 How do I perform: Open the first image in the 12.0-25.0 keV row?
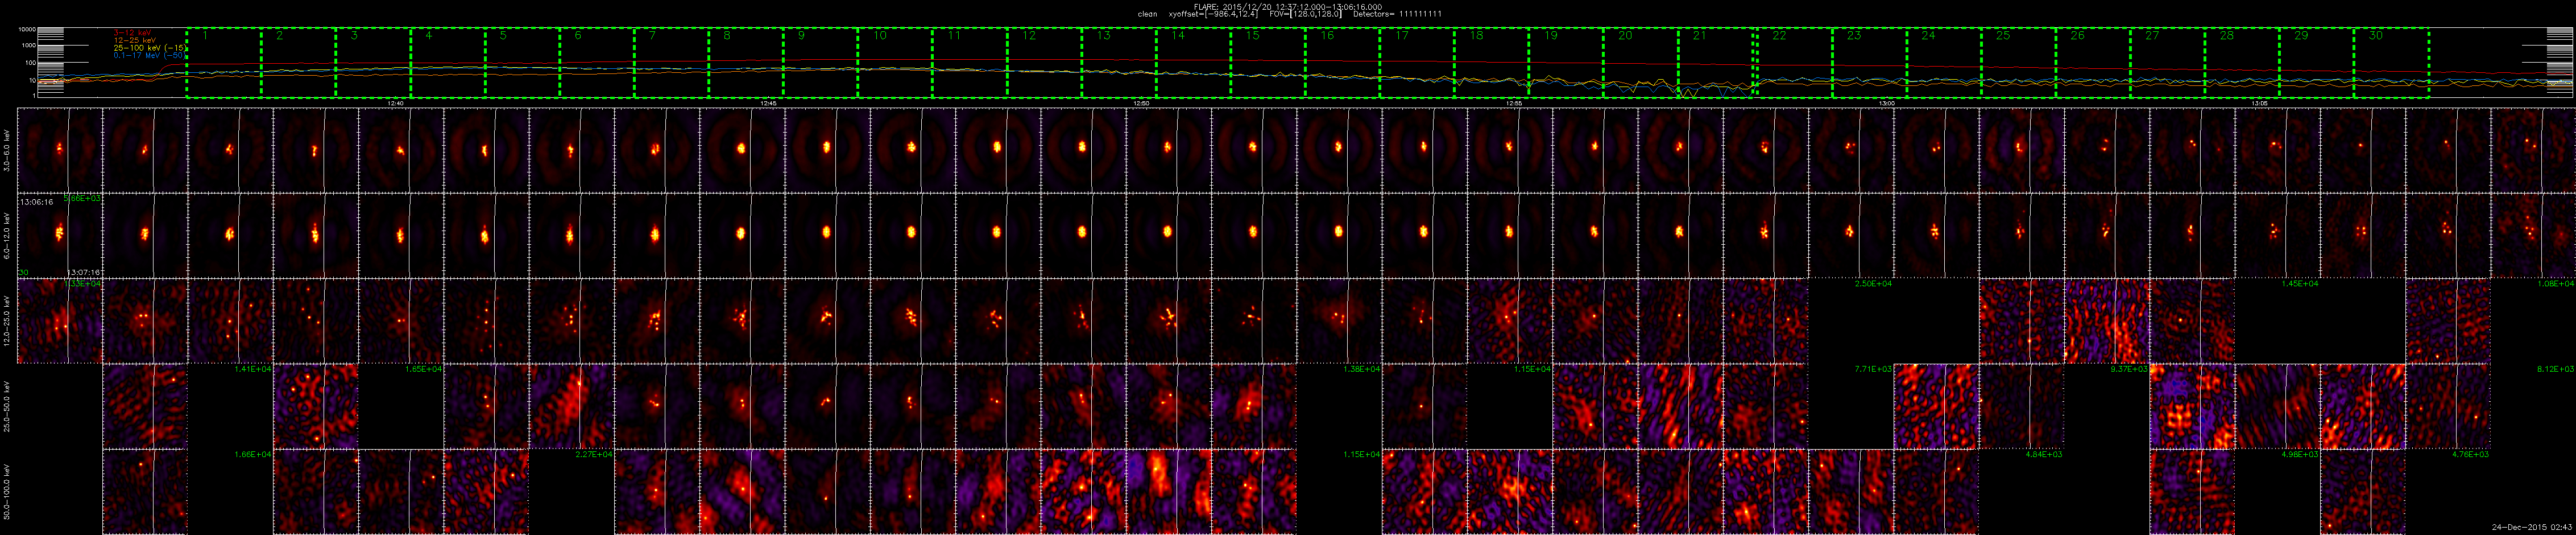[x=60, y=320]
